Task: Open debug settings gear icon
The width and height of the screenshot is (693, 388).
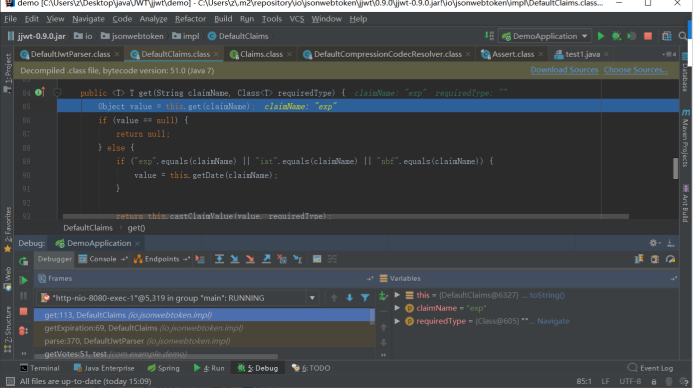Action: (655, 243)
